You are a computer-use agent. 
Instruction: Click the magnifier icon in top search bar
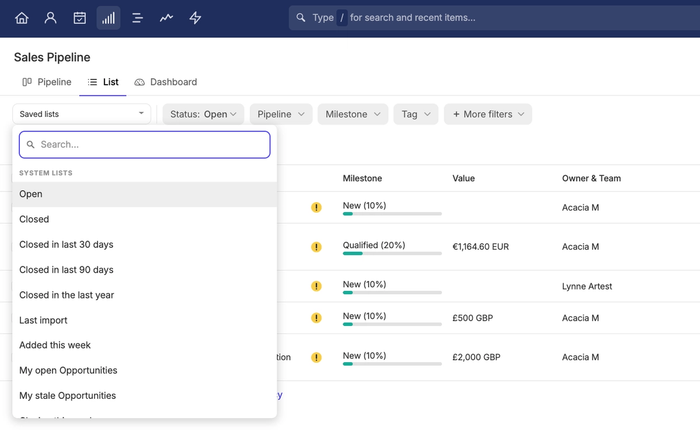(x=301, y=17)
